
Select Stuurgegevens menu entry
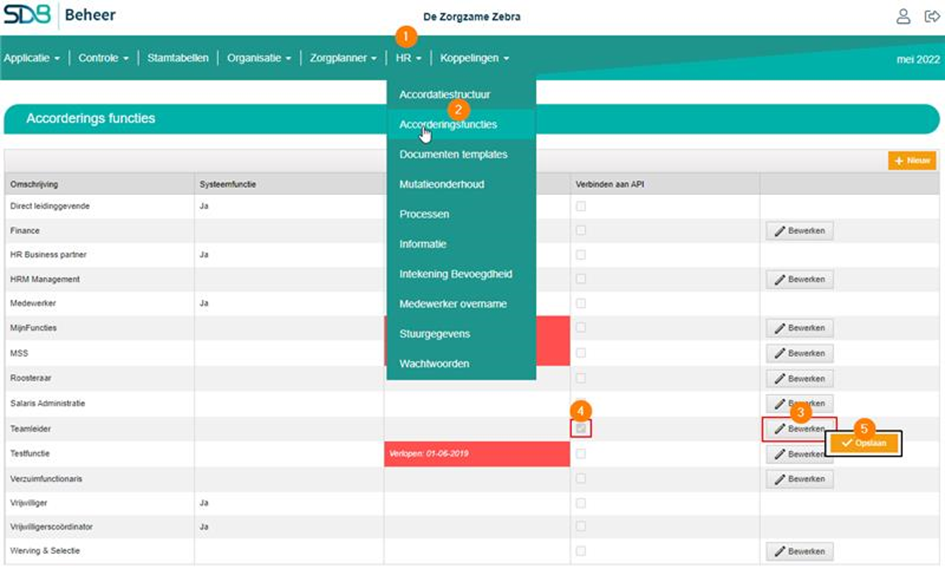[x=461, y=333]
